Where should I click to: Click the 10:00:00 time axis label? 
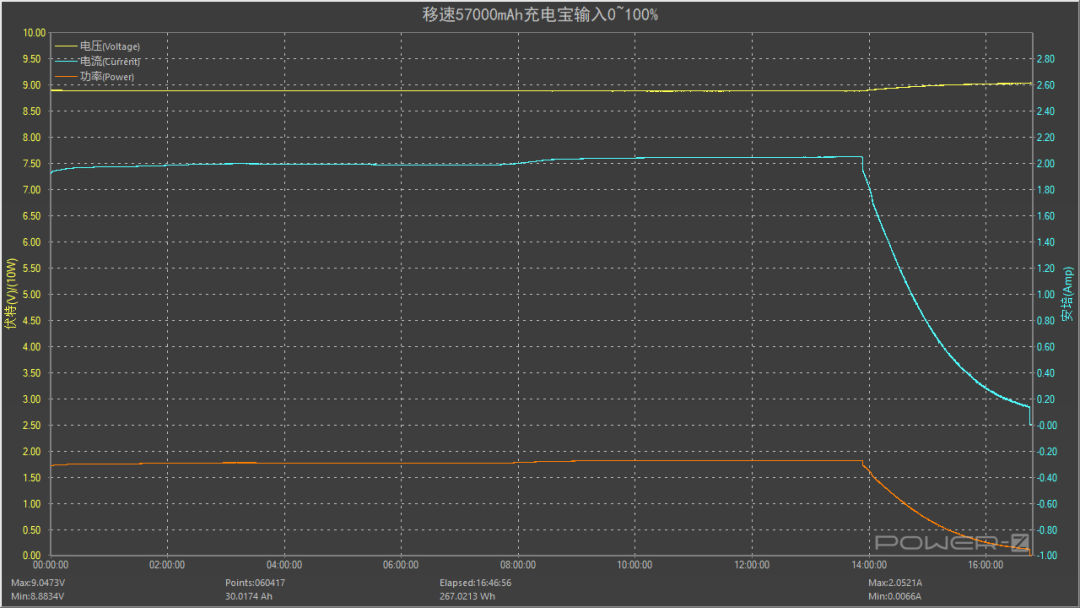(x=634, y=565)
